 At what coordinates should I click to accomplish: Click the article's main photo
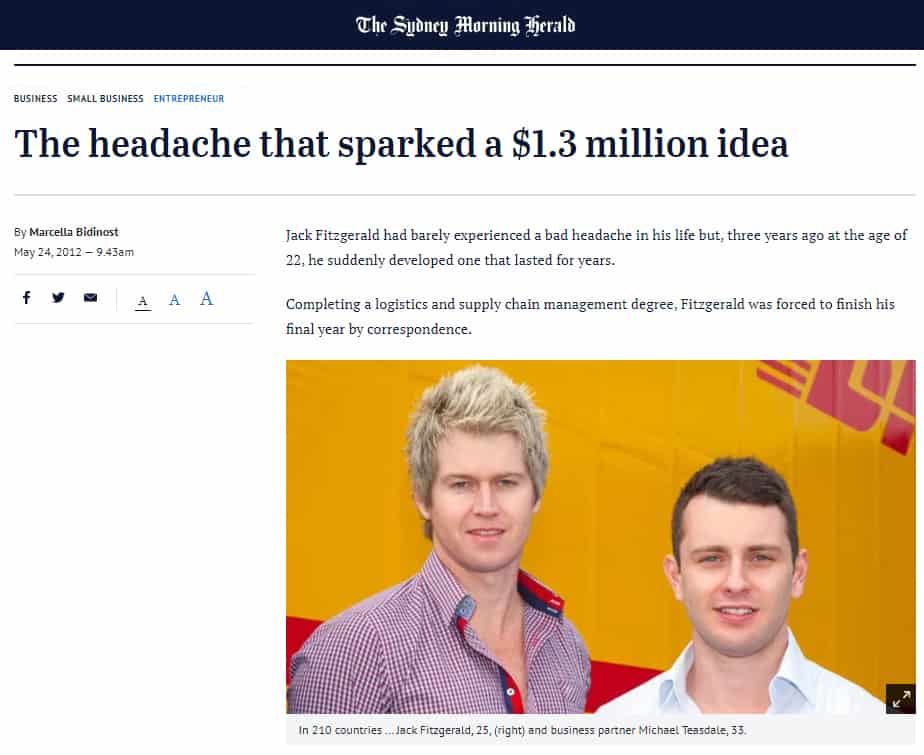(x=600, y=537)
